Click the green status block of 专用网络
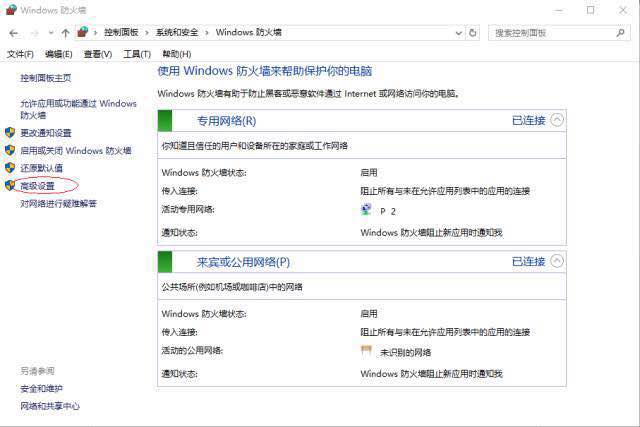The height and width of the screenshot is (427, 640). point(165,120)
